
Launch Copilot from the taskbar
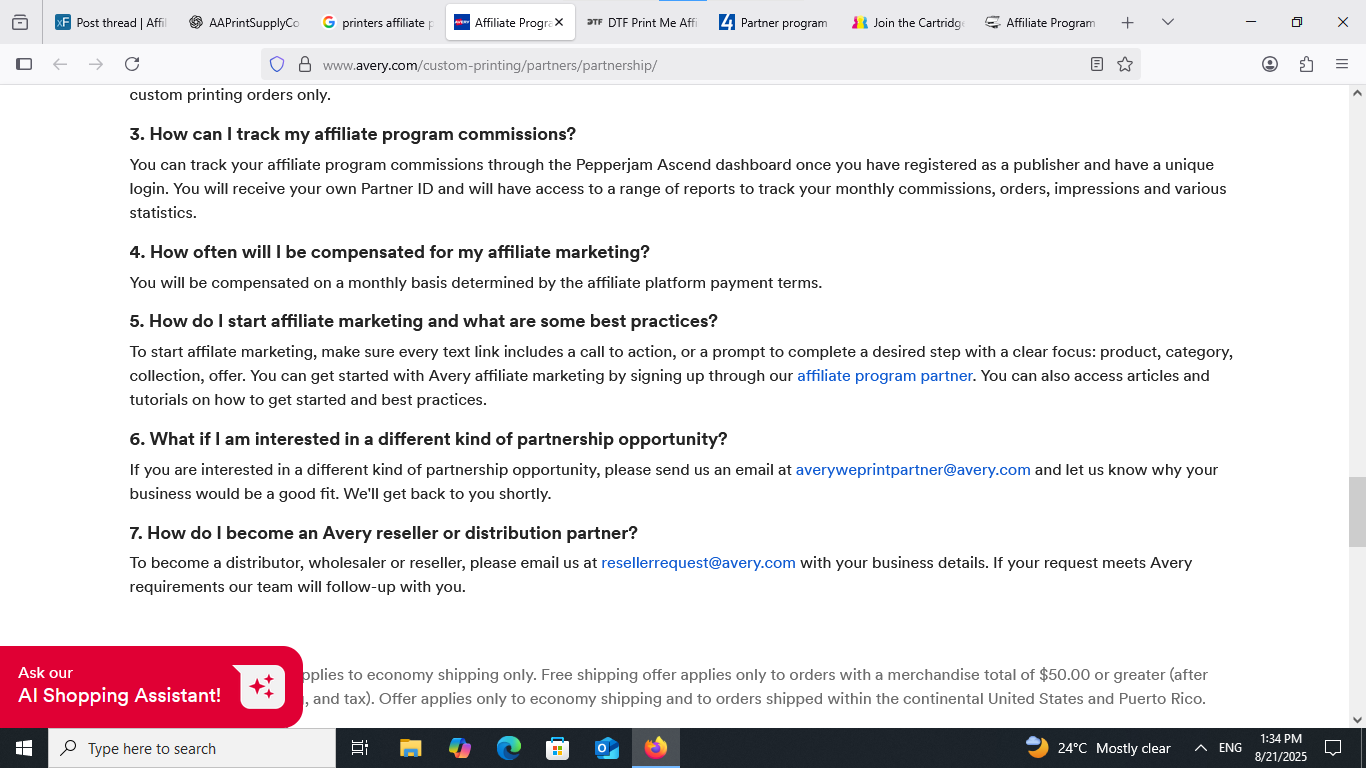(459, 748)
